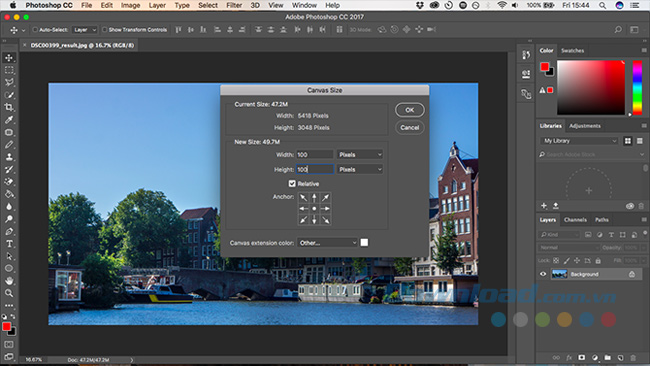650x366 pixels.
Task: Switch to the Channels tab
Action: click(x=575, y=220)
